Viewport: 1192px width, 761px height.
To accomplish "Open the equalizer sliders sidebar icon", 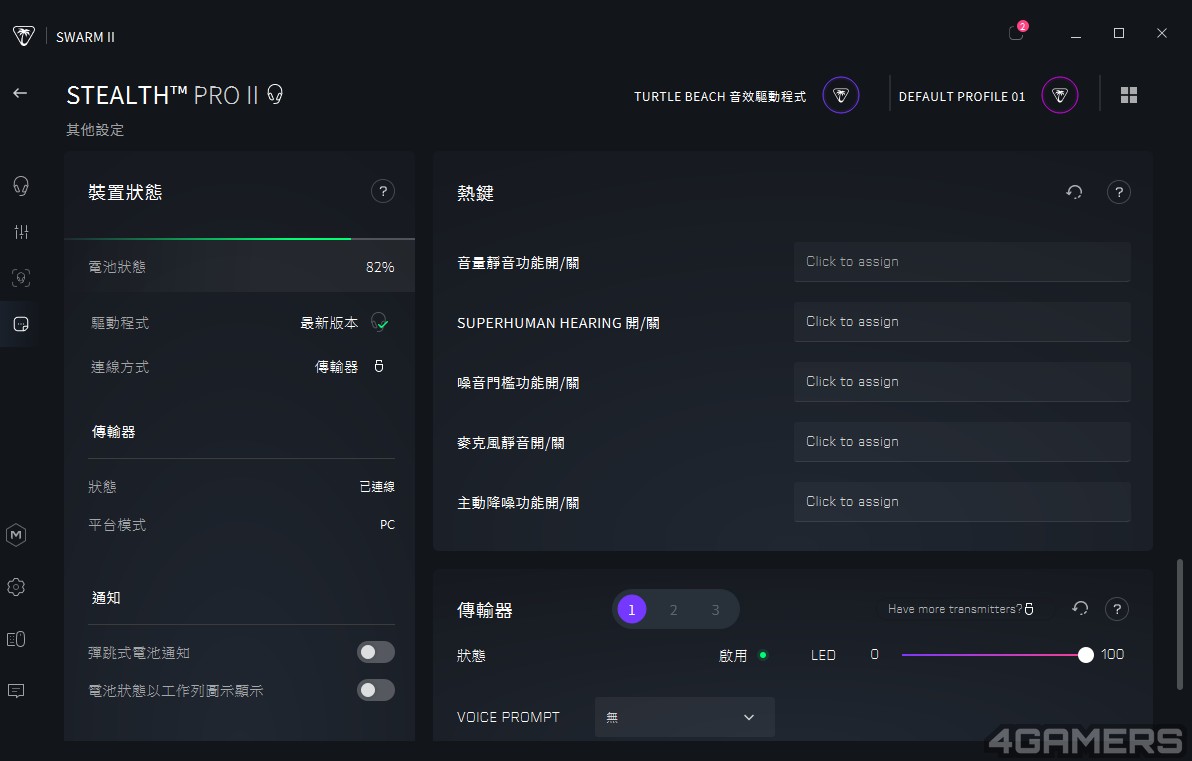I will click(21, 232).
